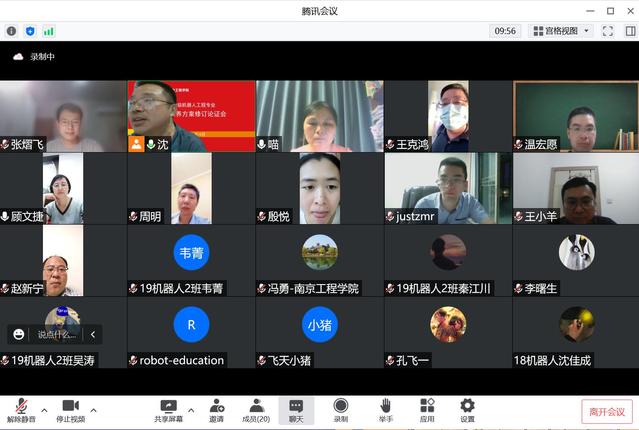Screen dimensions: 639x430
Task: Click Leave Meeting (离开会议) button
Action: tap(607, 411)
